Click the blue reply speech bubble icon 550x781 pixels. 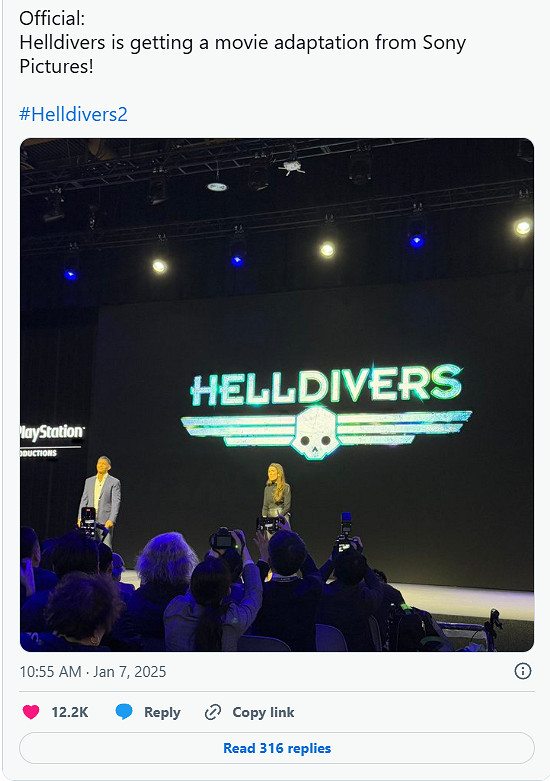click(x=124, y=712)
